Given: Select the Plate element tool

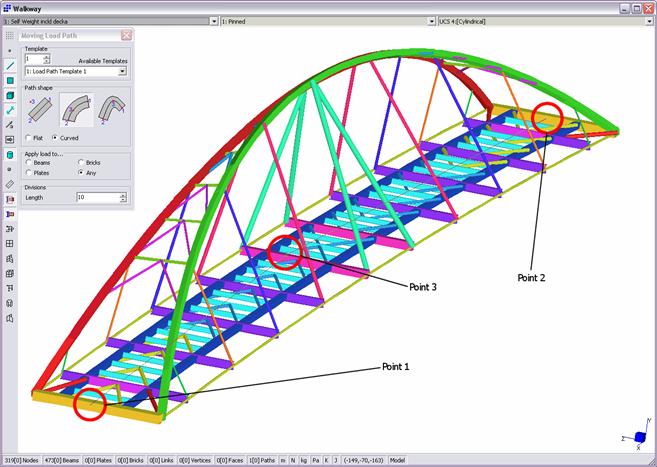Looking at the screenshot, I should (x=10, y=80).
